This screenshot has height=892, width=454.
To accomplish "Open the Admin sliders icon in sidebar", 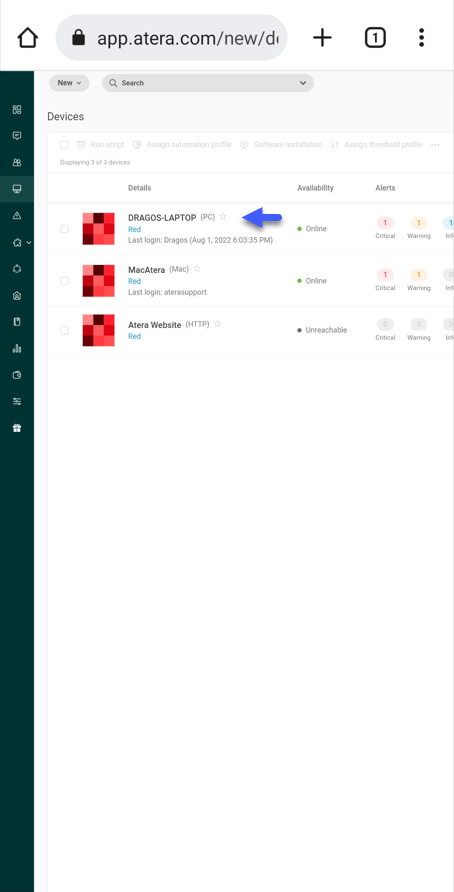I will (17, 402).
